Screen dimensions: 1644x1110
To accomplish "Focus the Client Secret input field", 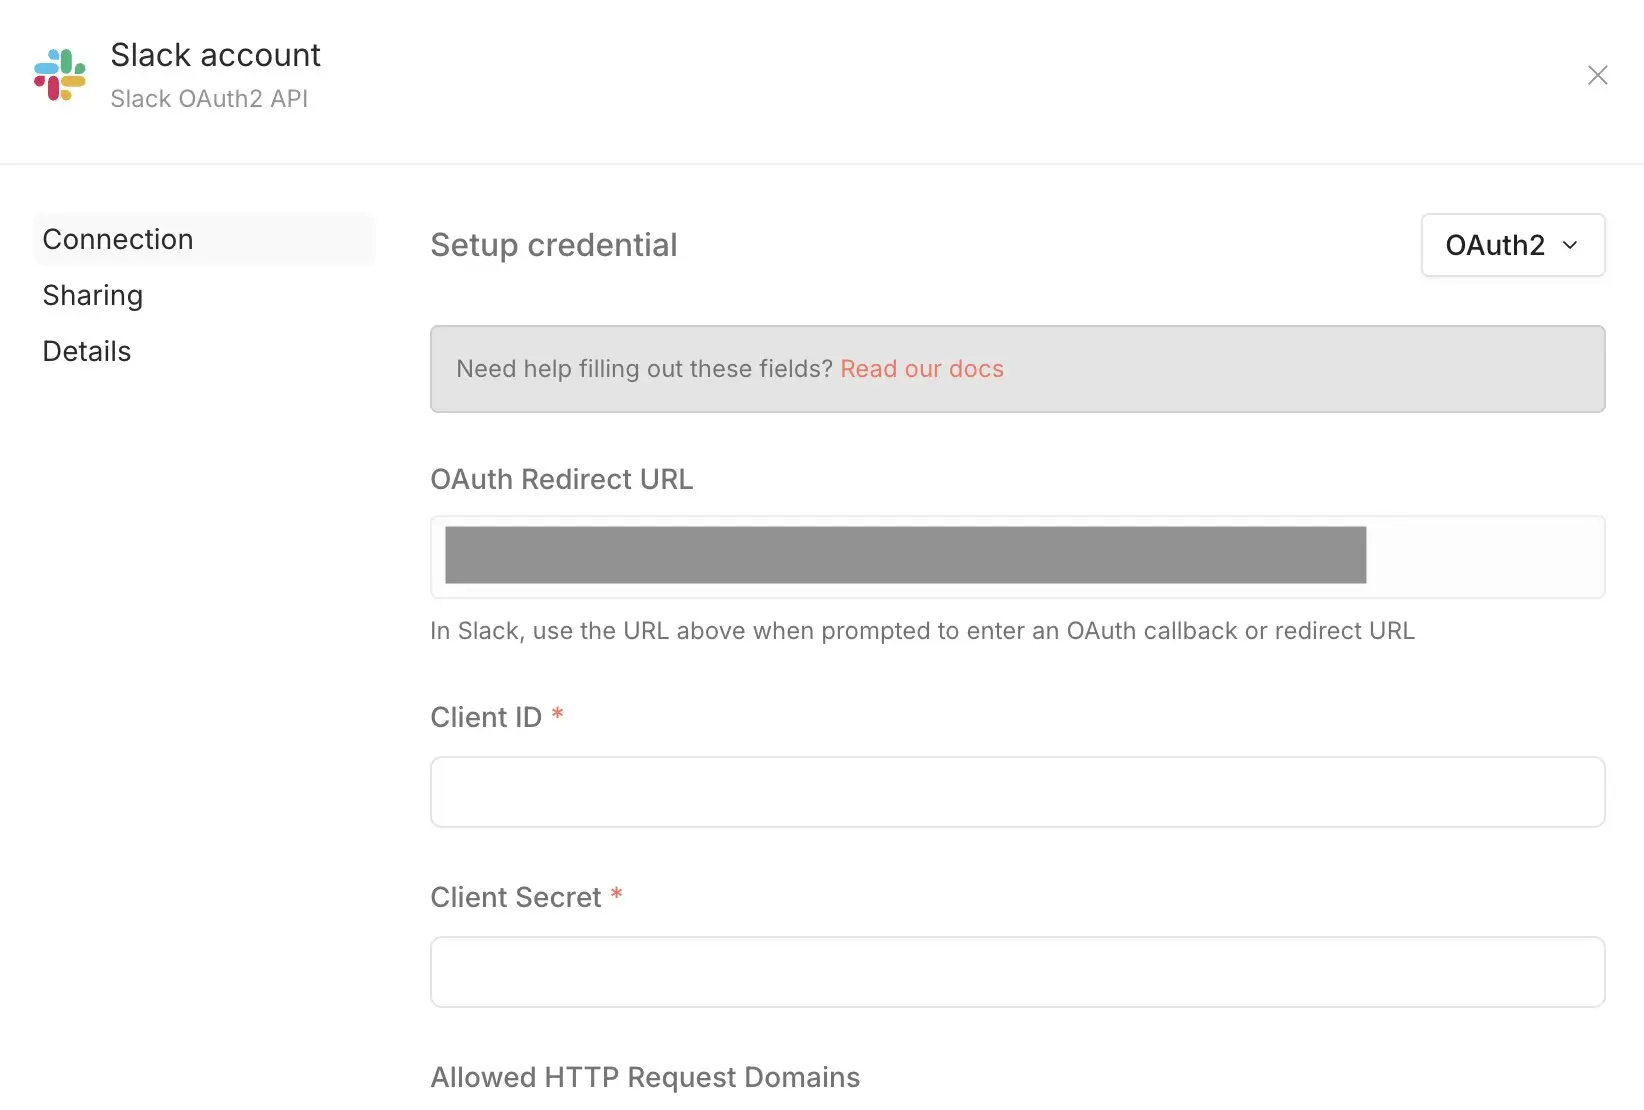I will click(1017, 972).
